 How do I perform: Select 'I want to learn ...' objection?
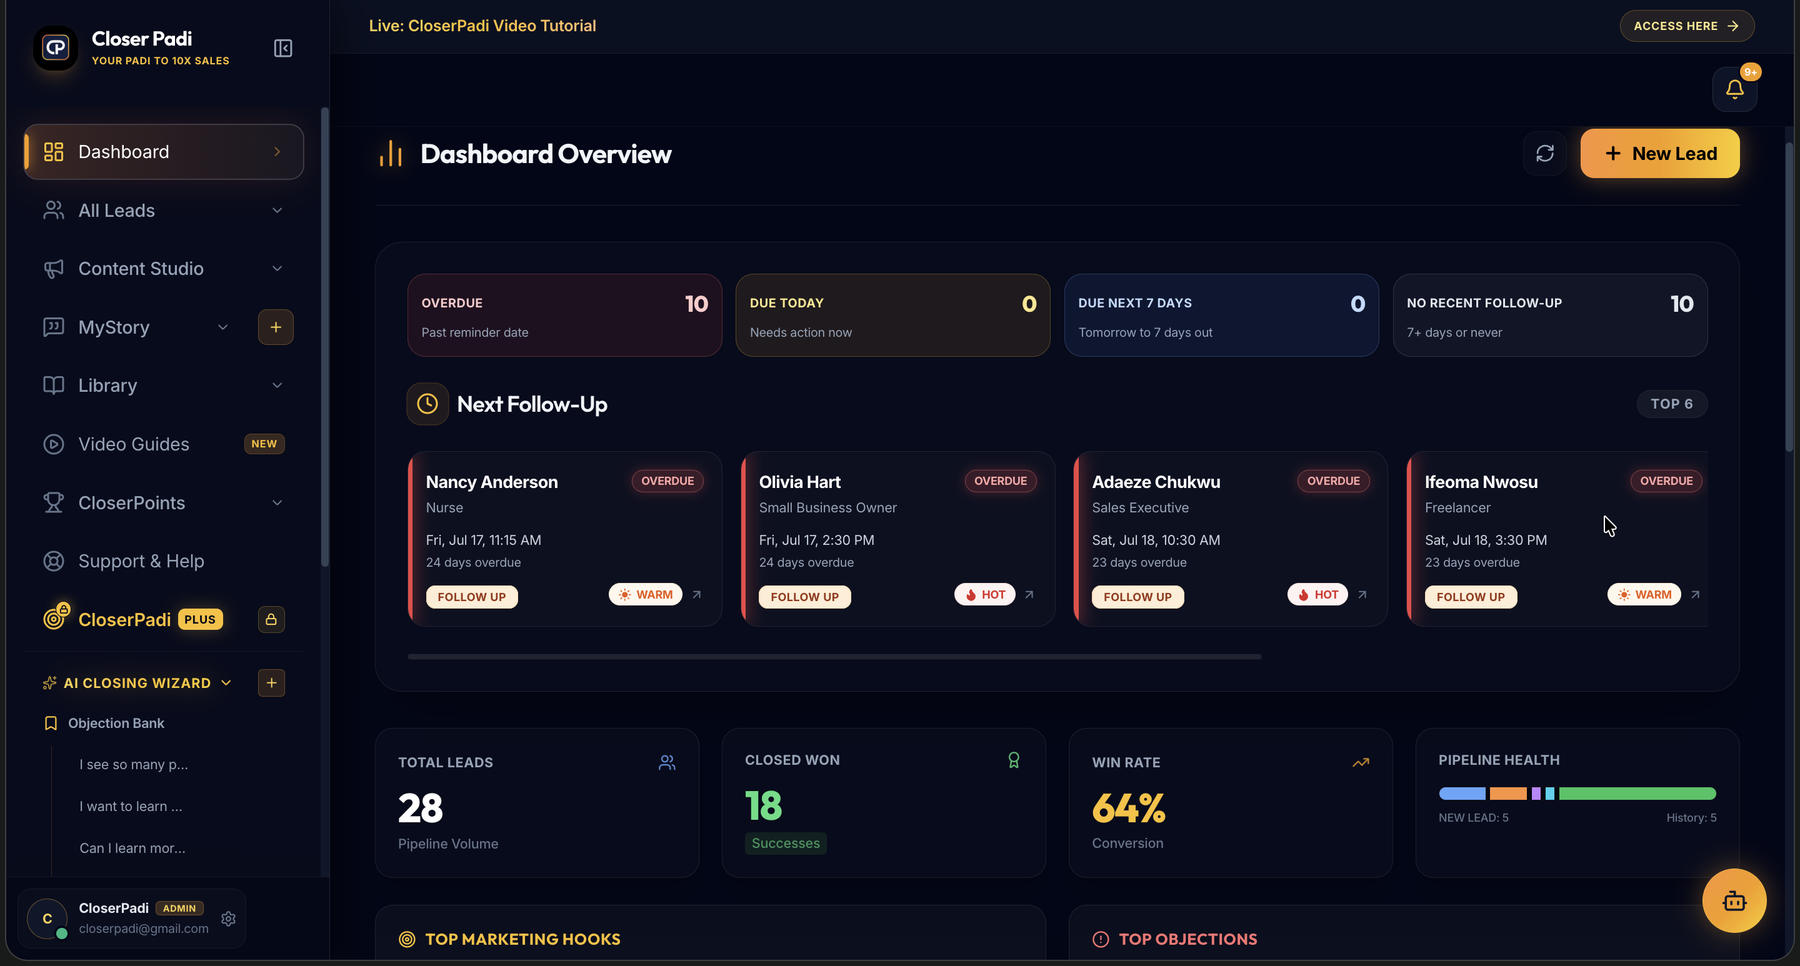(x=131, y=806)
